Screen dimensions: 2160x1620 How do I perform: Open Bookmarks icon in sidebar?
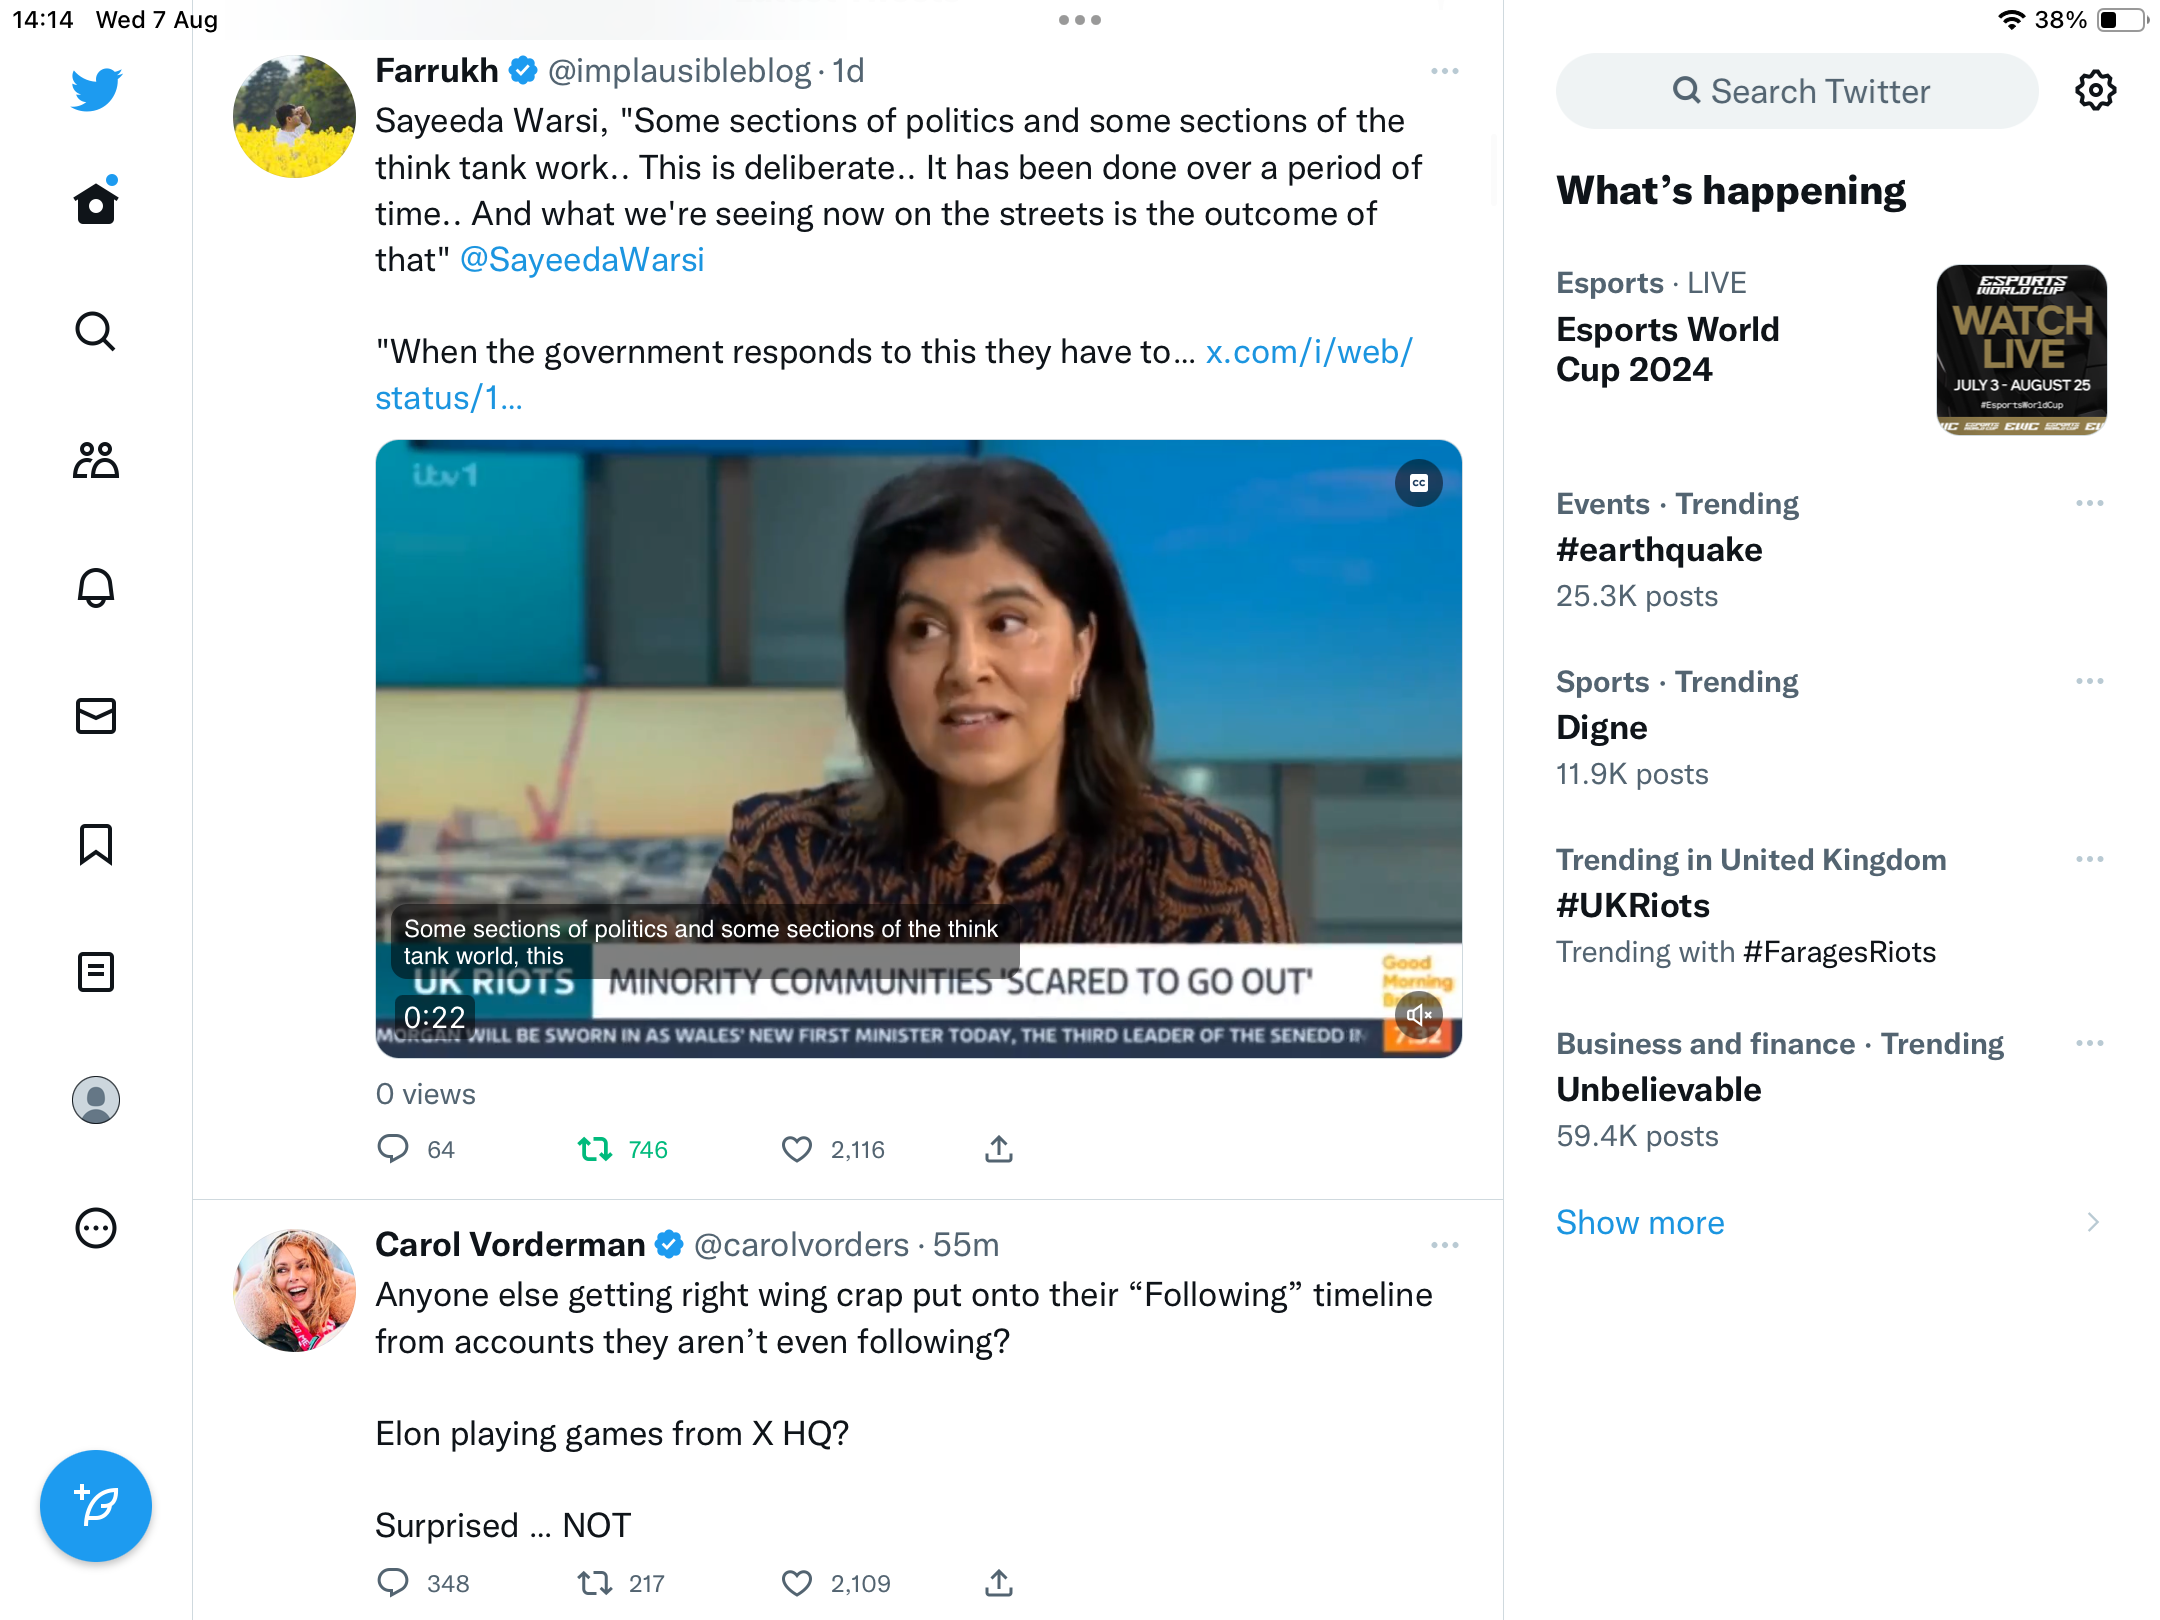click(96, 844)
